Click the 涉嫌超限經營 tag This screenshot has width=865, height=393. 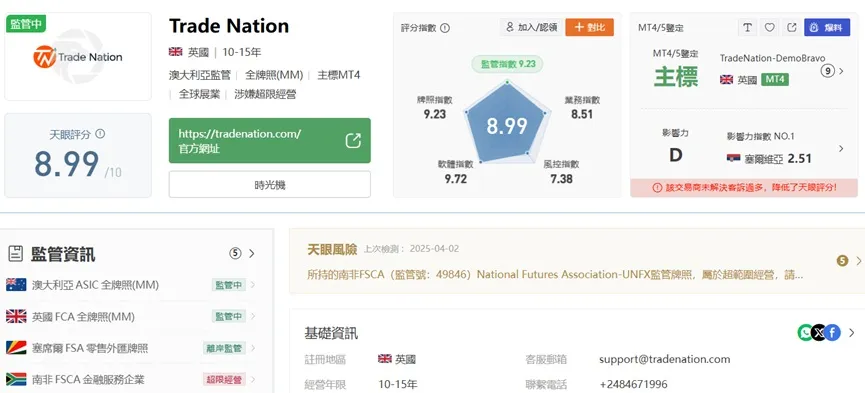[265, 94]
